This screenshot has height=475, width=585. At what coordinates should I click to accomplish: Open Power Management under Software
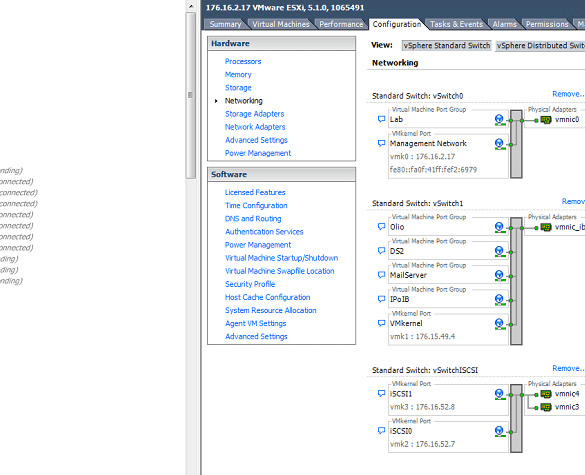(258, 245)
